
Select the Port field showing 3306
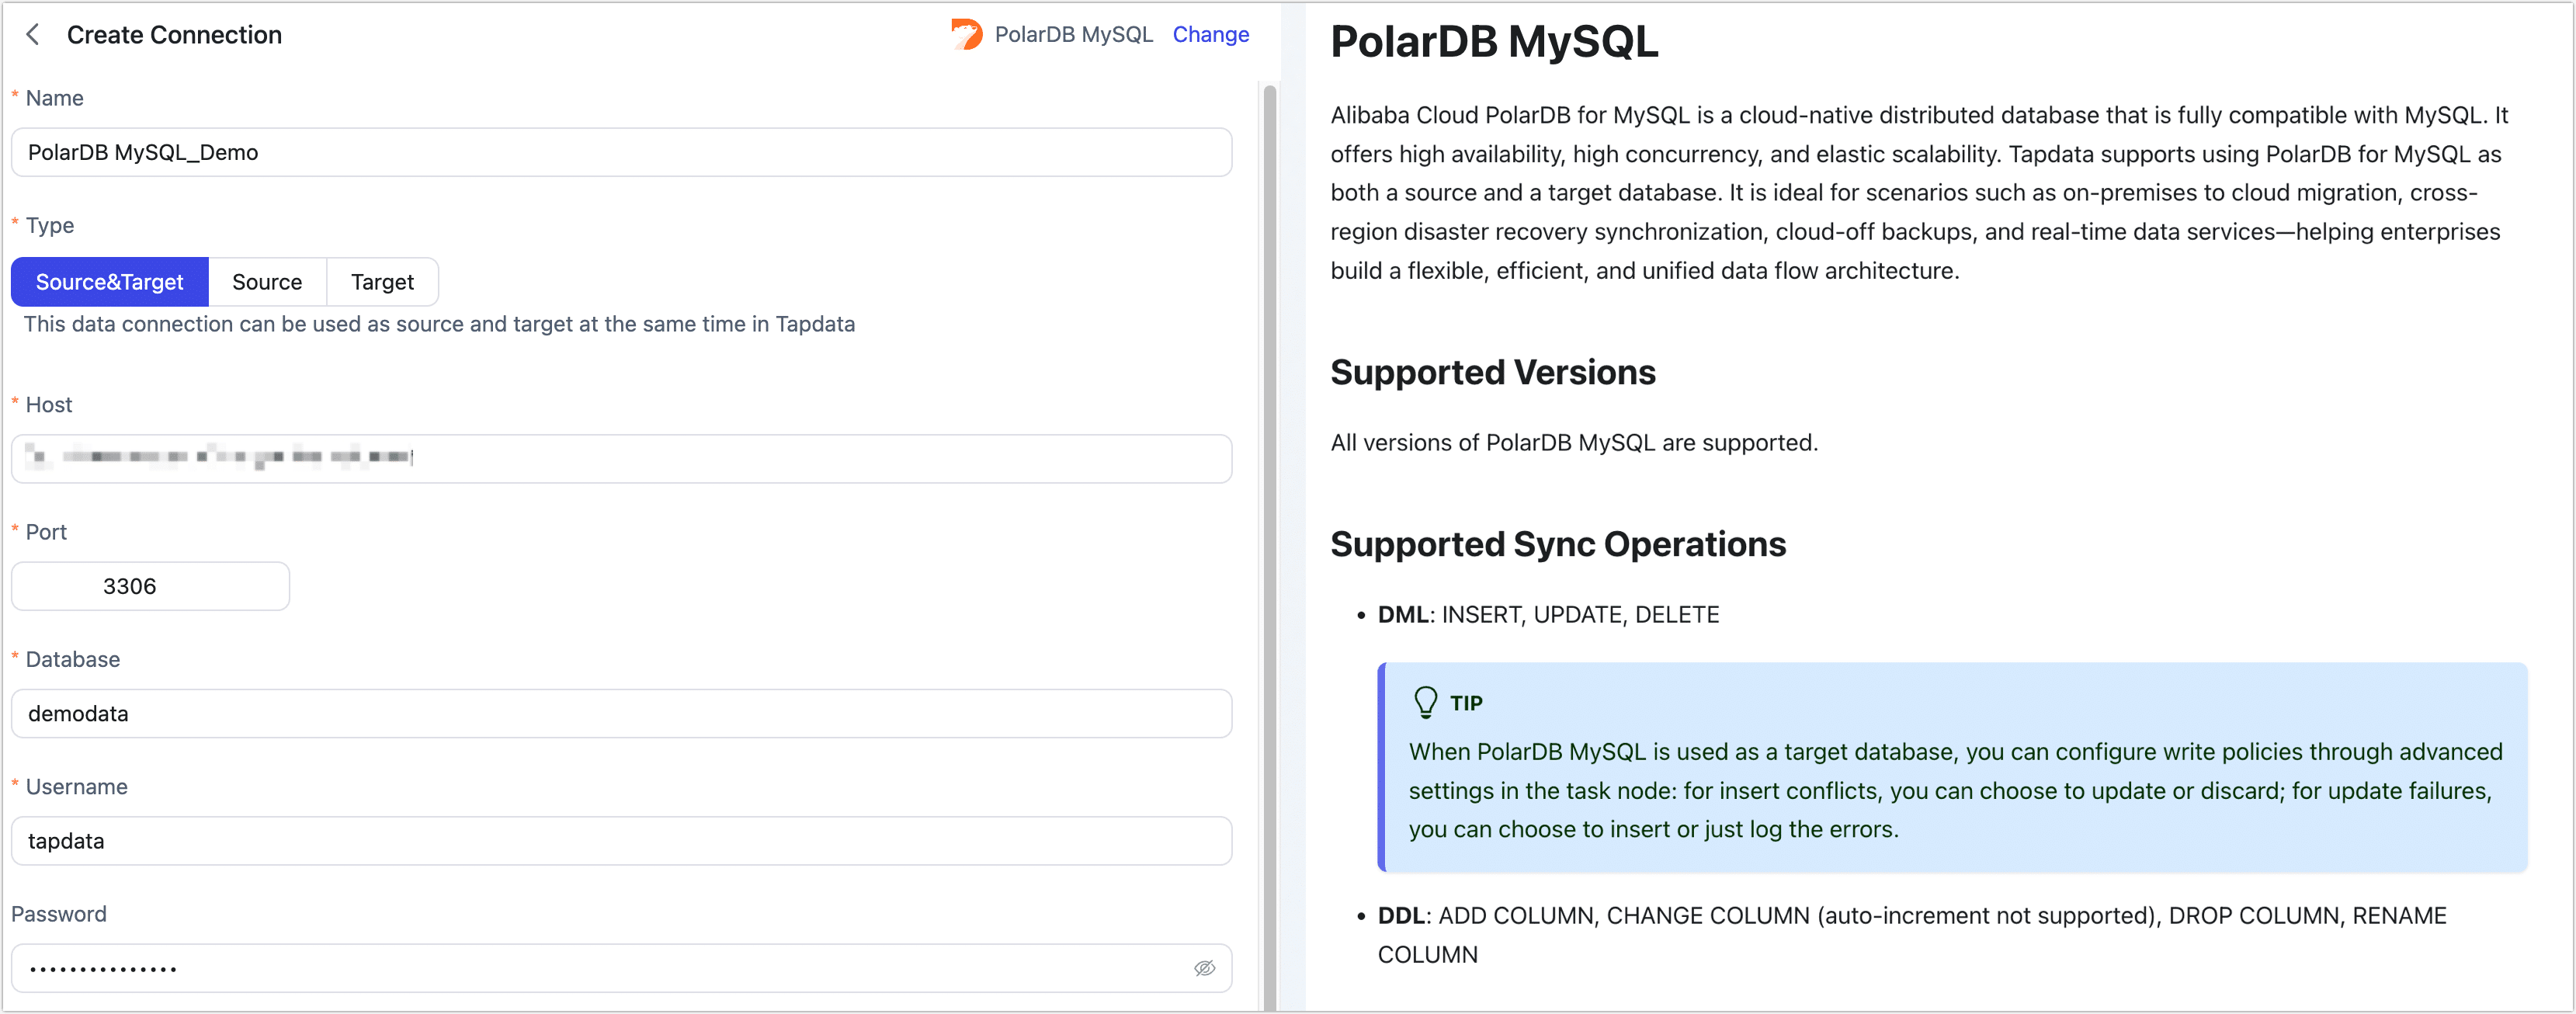click(x=149, y=586)
